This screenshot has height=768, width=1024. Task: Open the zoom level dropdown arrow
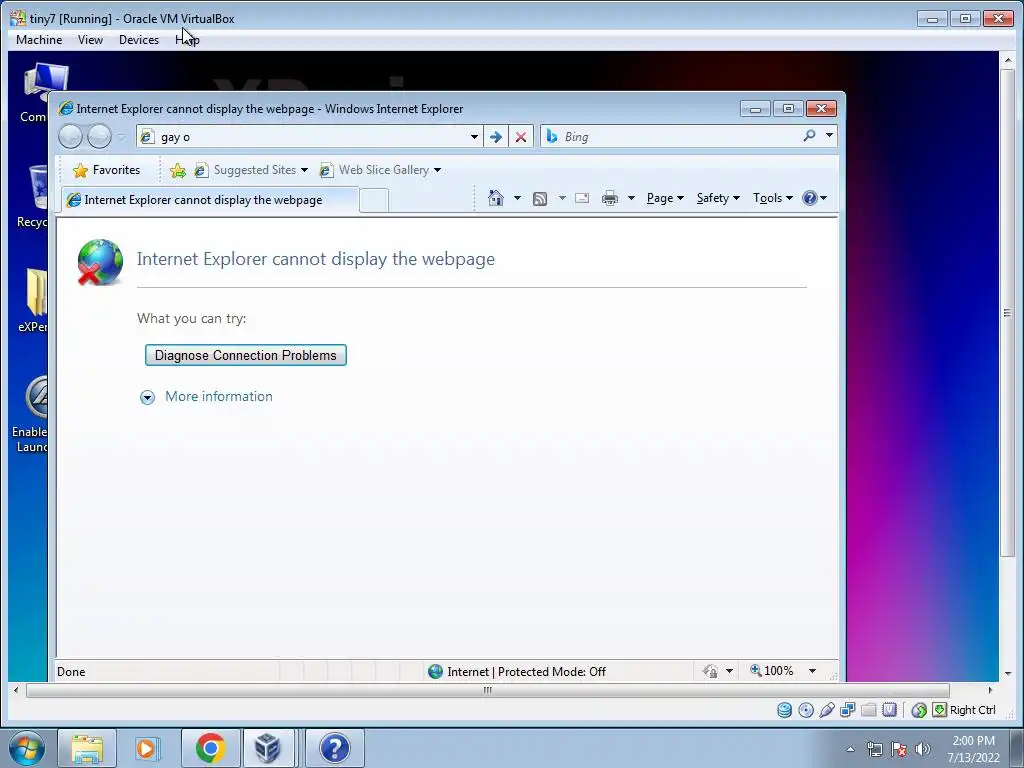[812, 671]
